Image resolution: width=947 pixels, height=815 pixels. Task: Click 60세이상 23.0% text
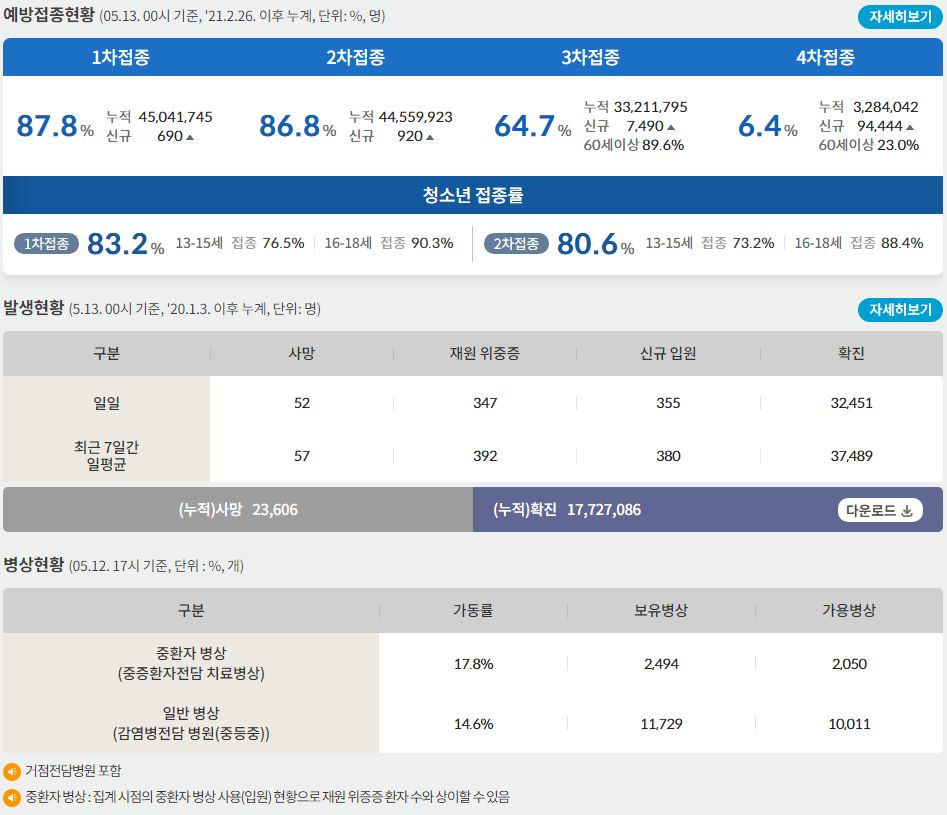click(868, 145)
